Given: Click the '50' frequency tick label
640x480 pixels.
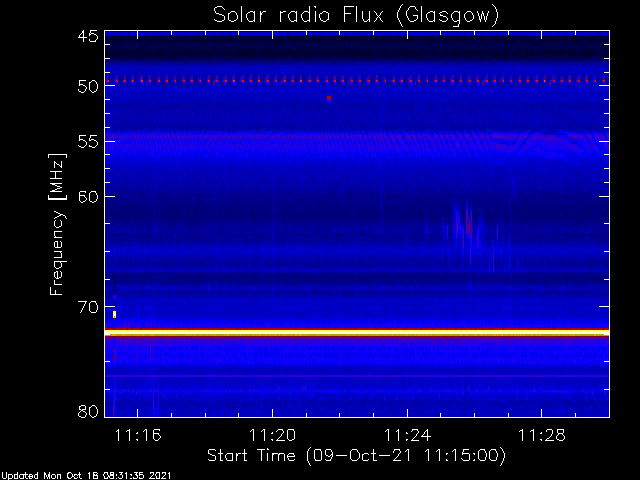Looking at the screenshot, I should [88, 87].
